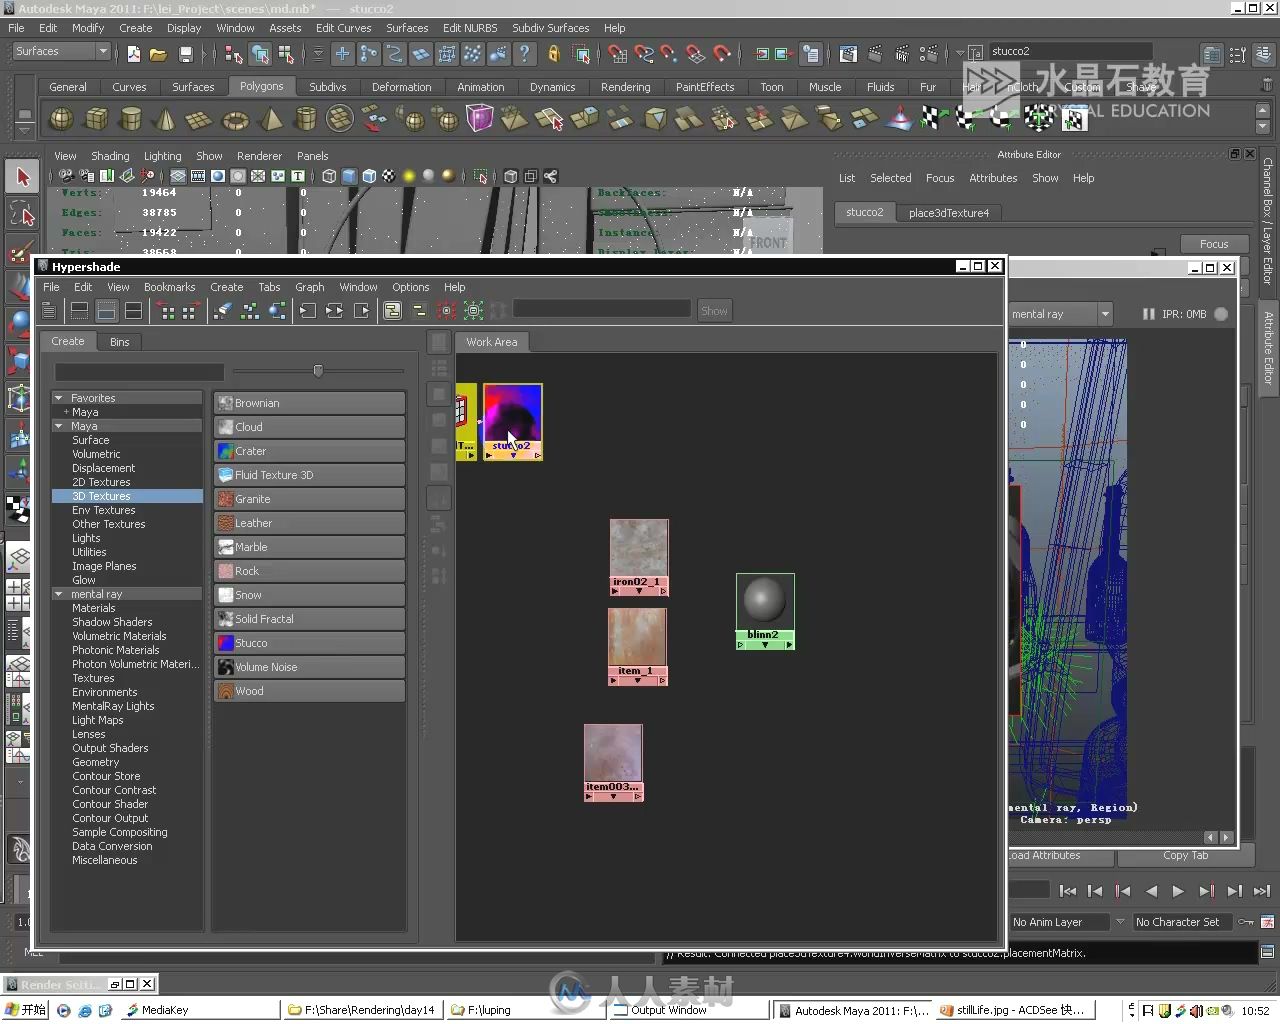Click the snap to grids magnet icon
The image size is (1280, 1024).
618,54
